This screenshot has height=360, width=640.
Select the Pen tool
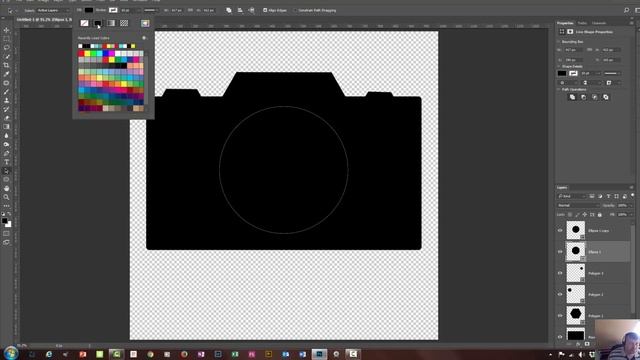click(7, 153)
